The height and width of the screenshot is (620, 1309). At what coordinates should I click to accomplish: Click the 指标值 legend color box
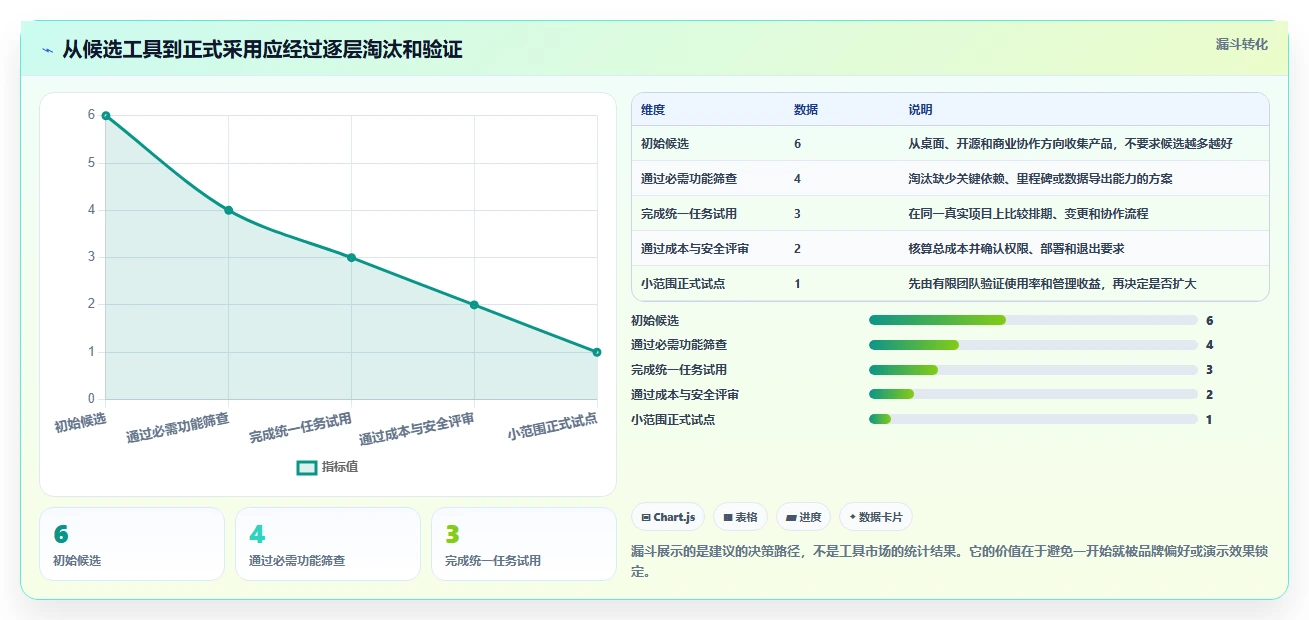click(x=307, y=467)
